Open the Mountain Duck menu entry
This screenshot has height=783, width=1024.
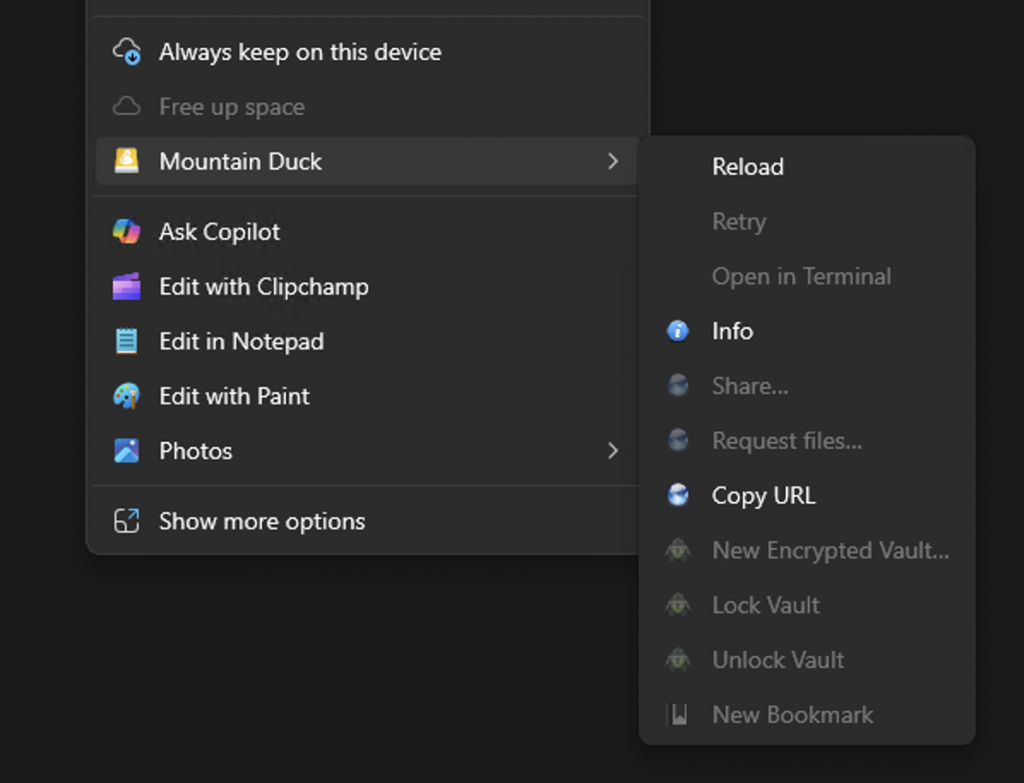tap(368, 161)
